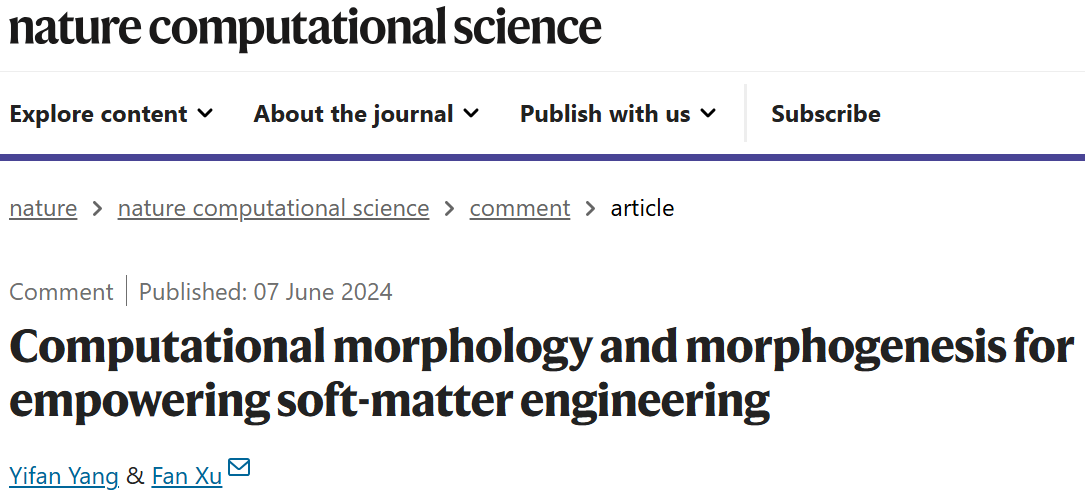Viewport: 1085px width, 498px height.
Task: Open author Yifan Yang's link
Action: coord(64,477)
